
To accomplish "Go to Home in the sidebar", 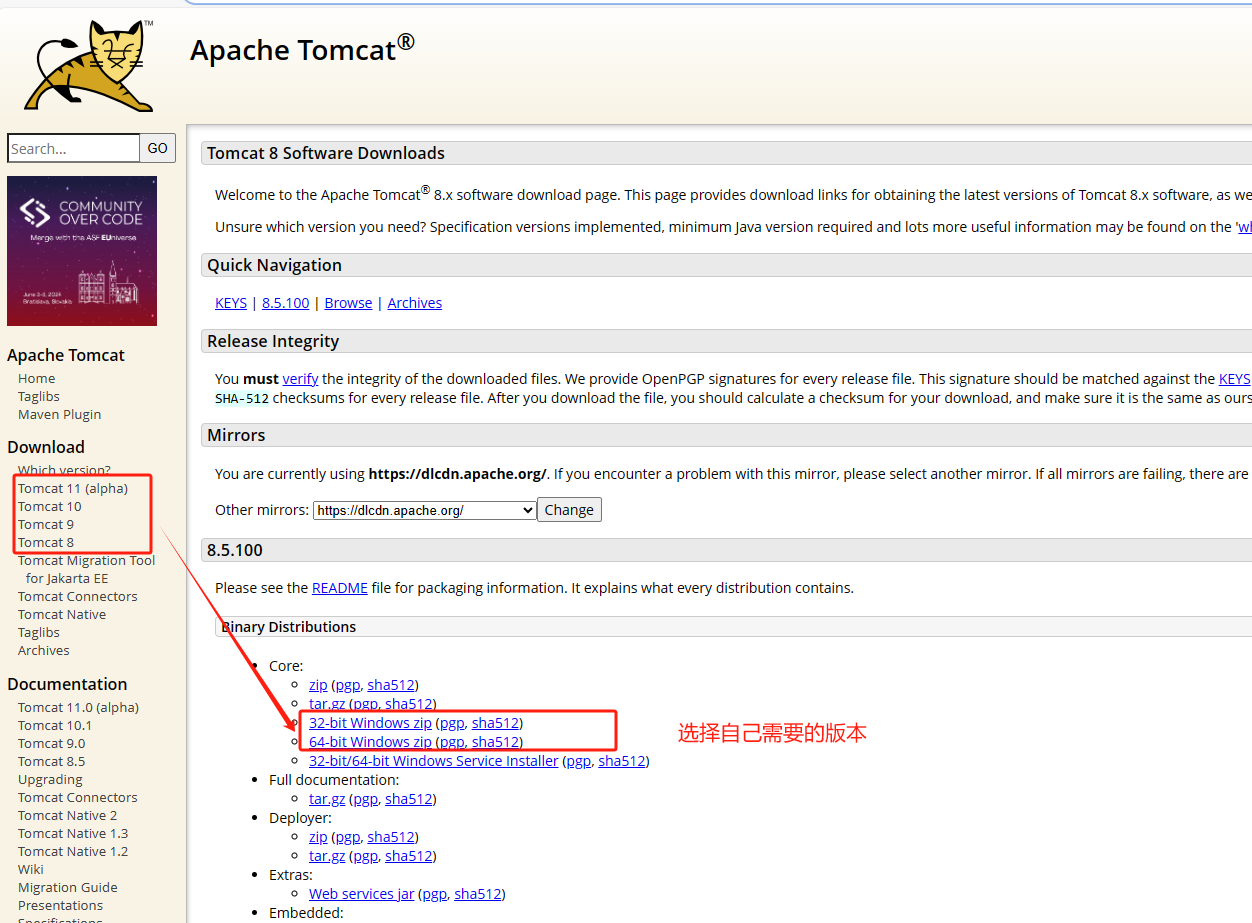I will coord(37,379).
